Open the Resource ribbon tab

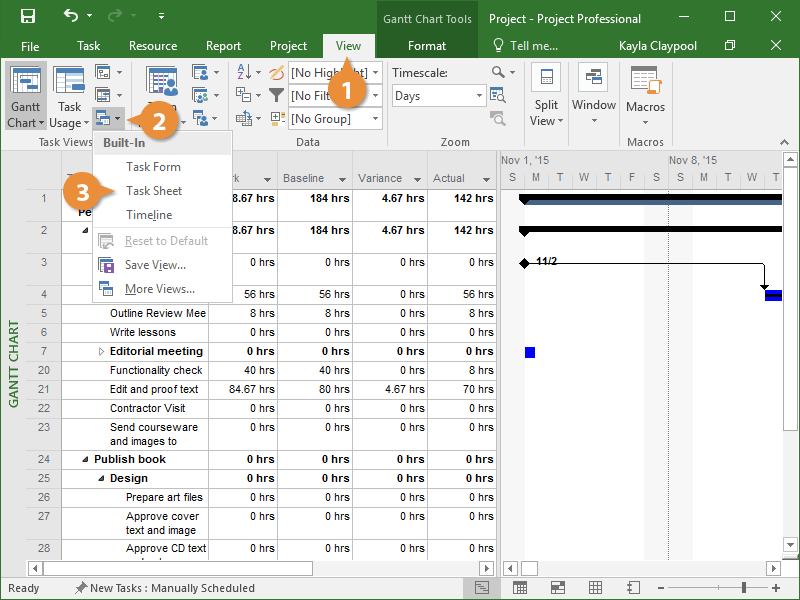click(x=153, y=46)
